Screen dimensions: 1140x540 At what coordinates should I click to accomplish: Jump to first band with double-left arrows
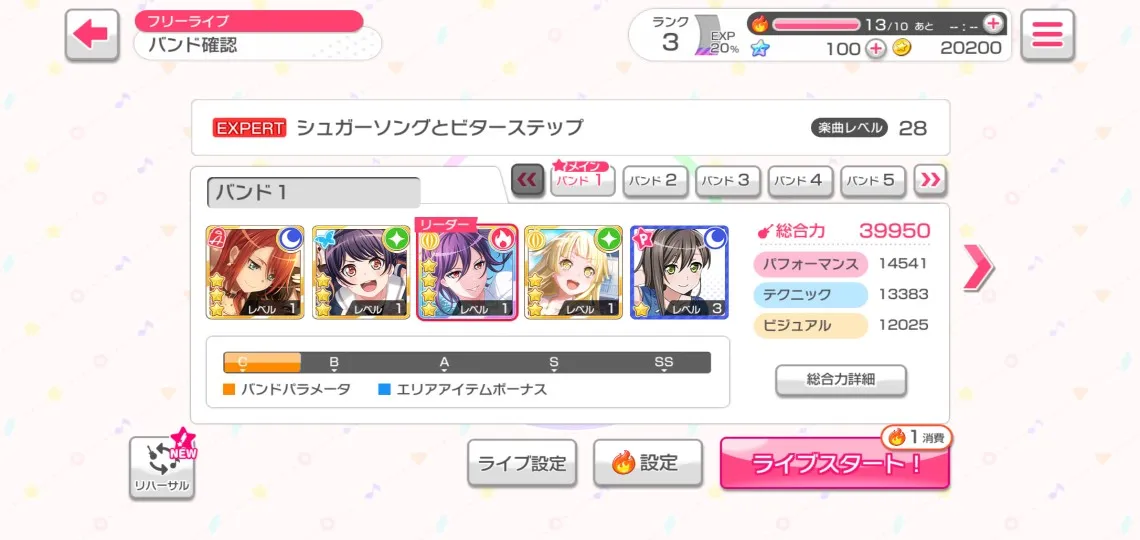[527, 180]
